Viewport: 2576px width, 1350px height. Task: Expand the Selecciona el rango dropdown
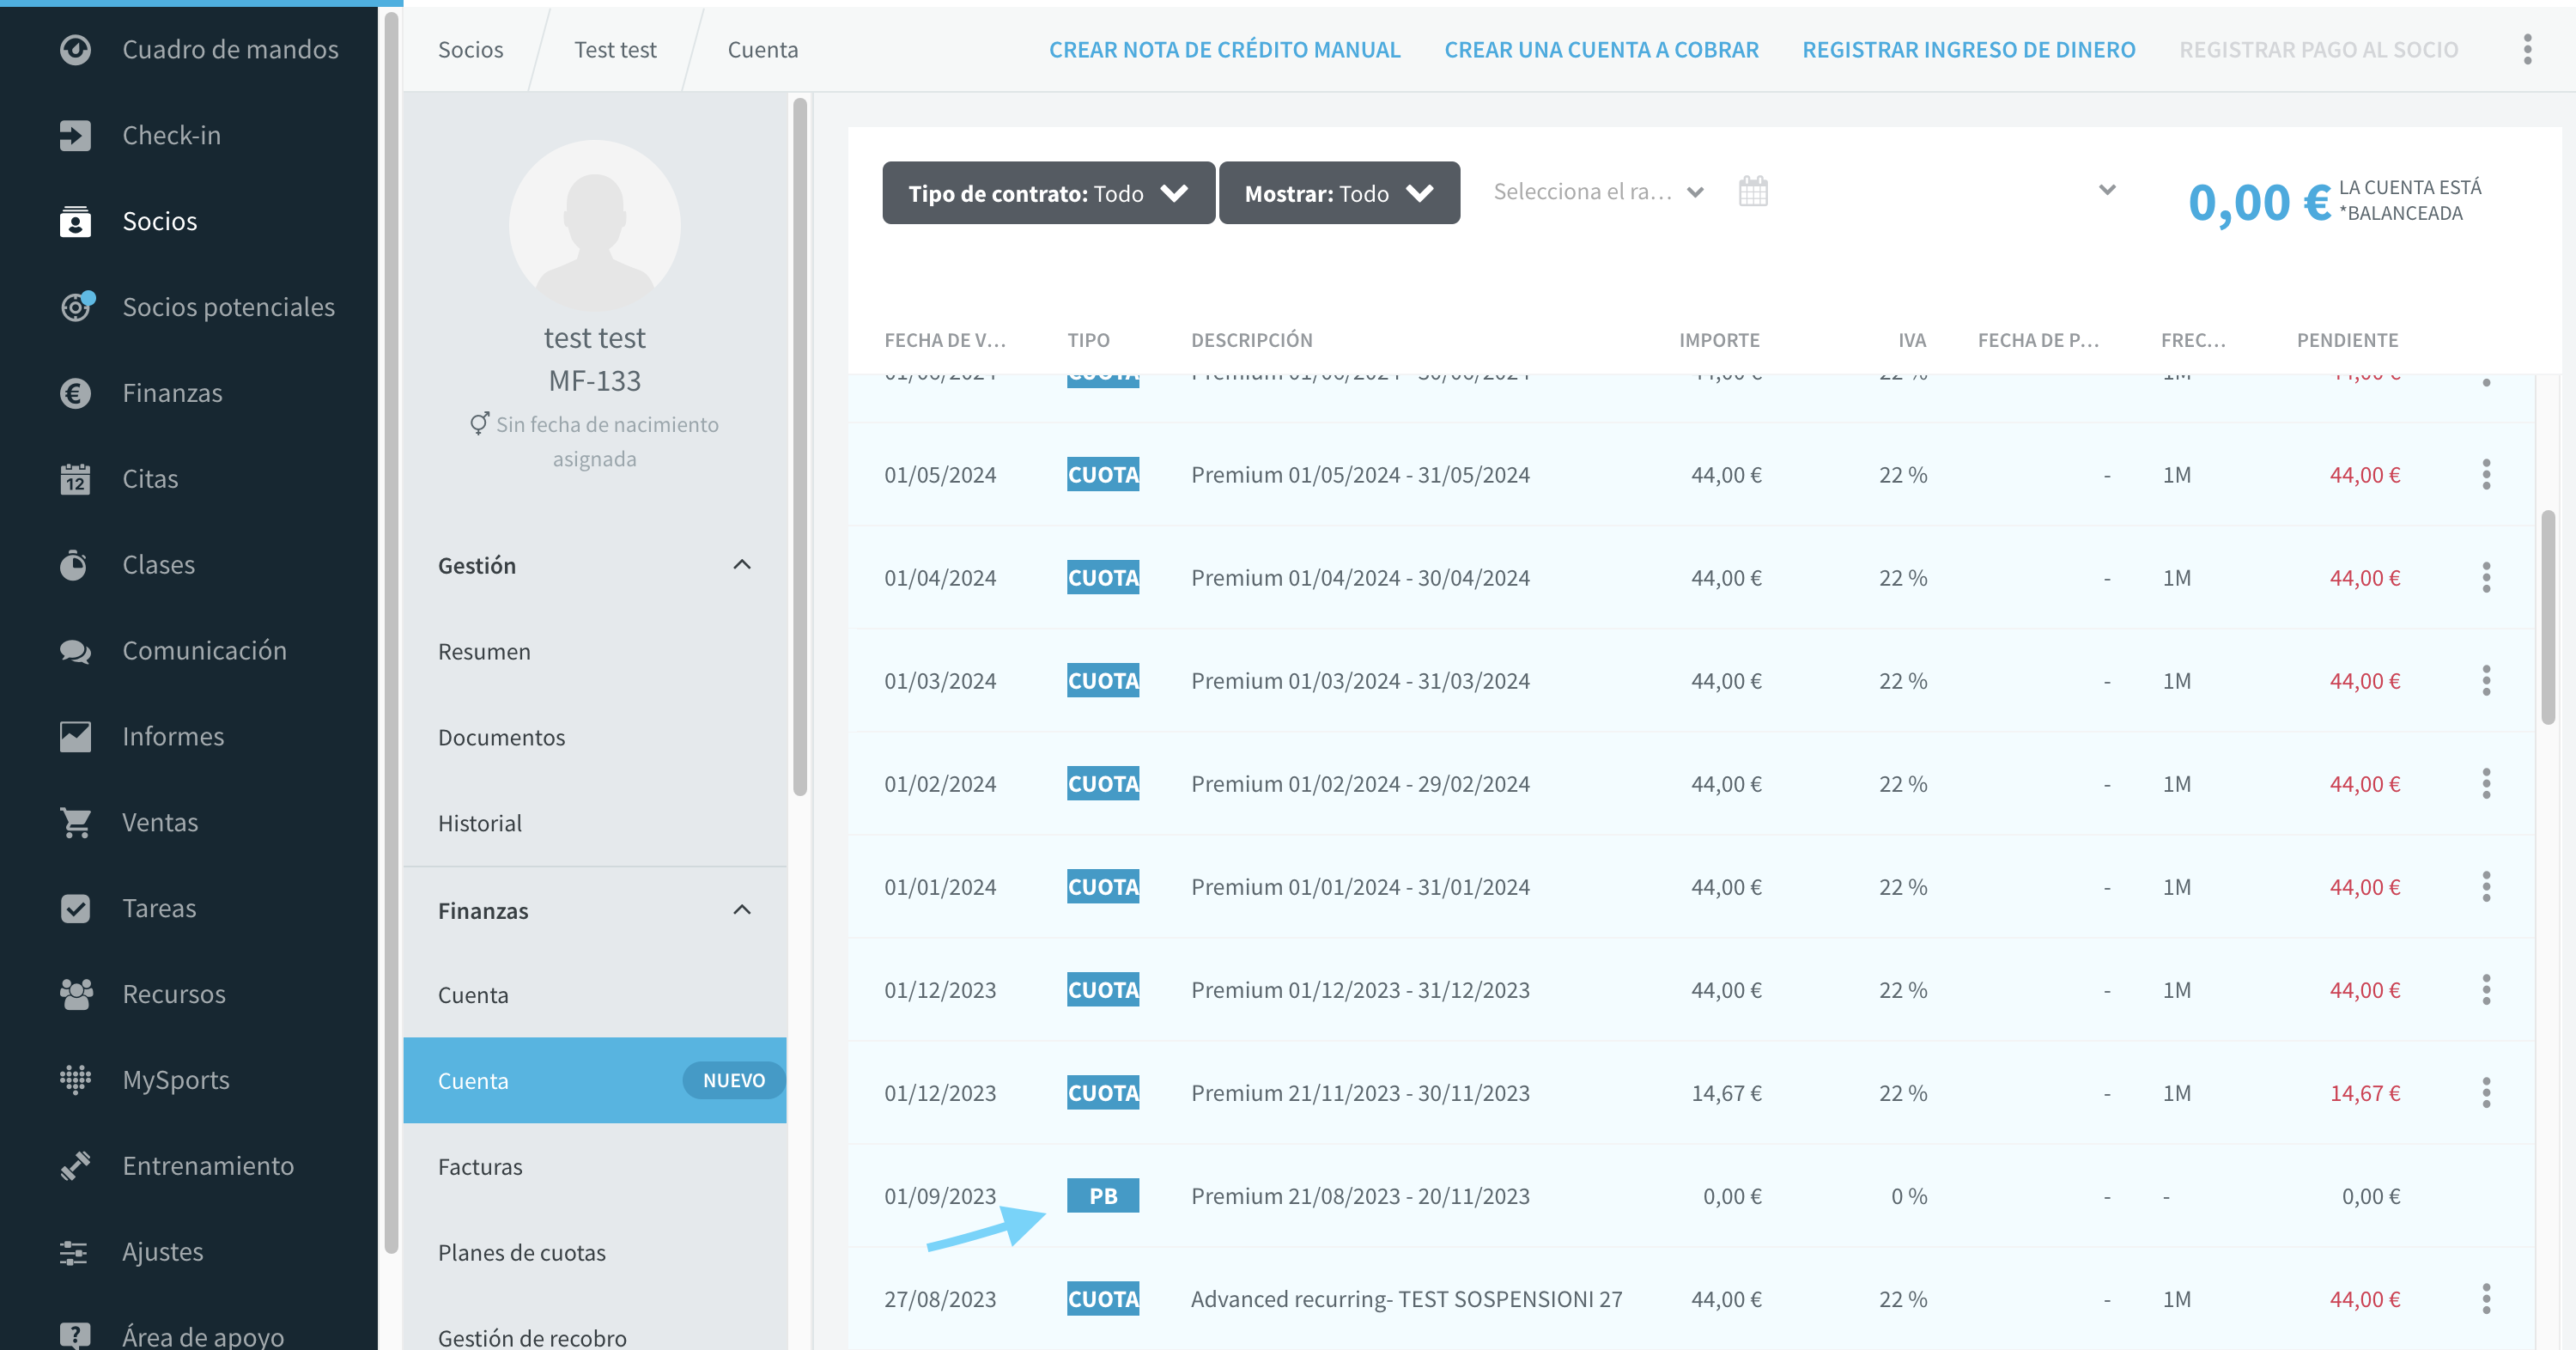coord(1598,192)
